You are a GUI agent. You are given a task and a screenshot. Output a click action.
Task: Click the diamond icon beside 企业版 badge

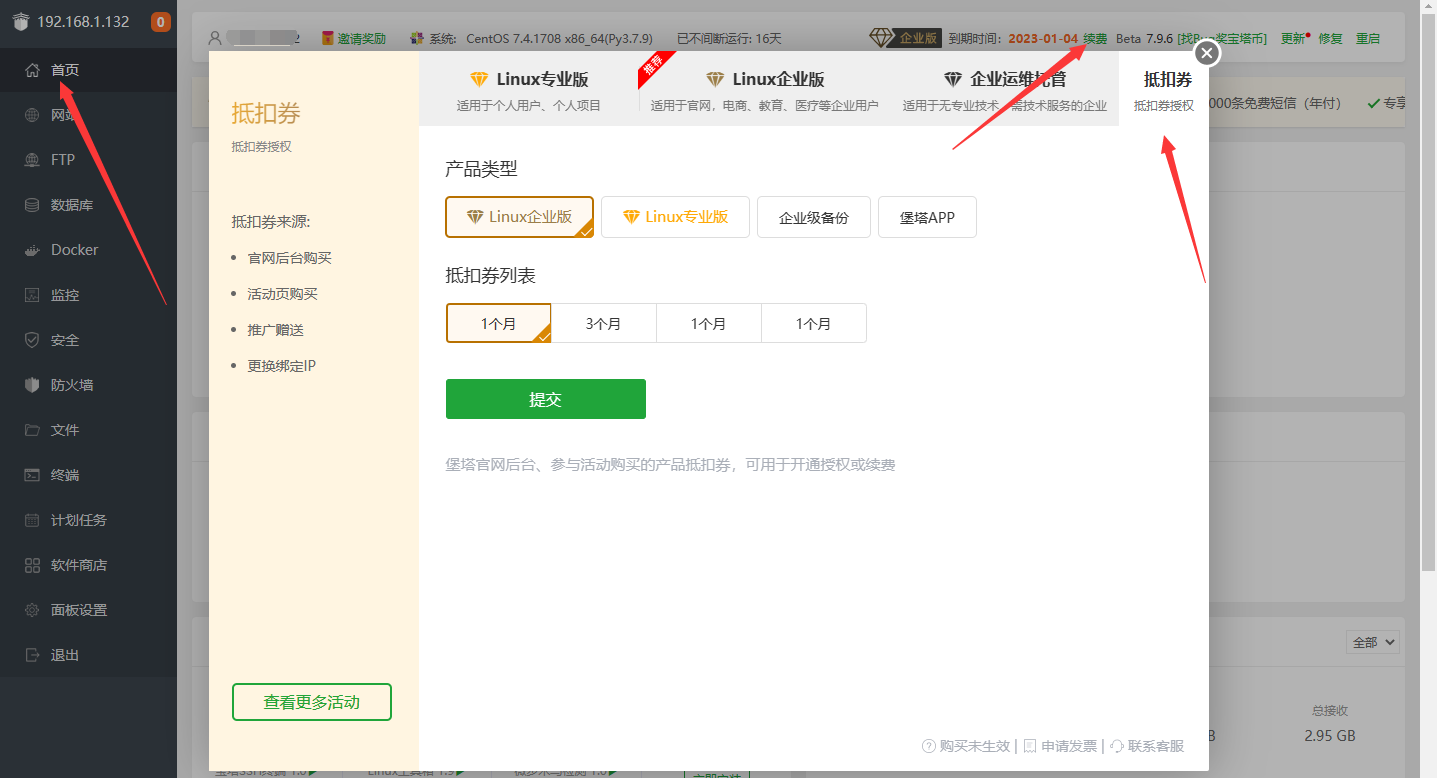(x=882, y=38)
